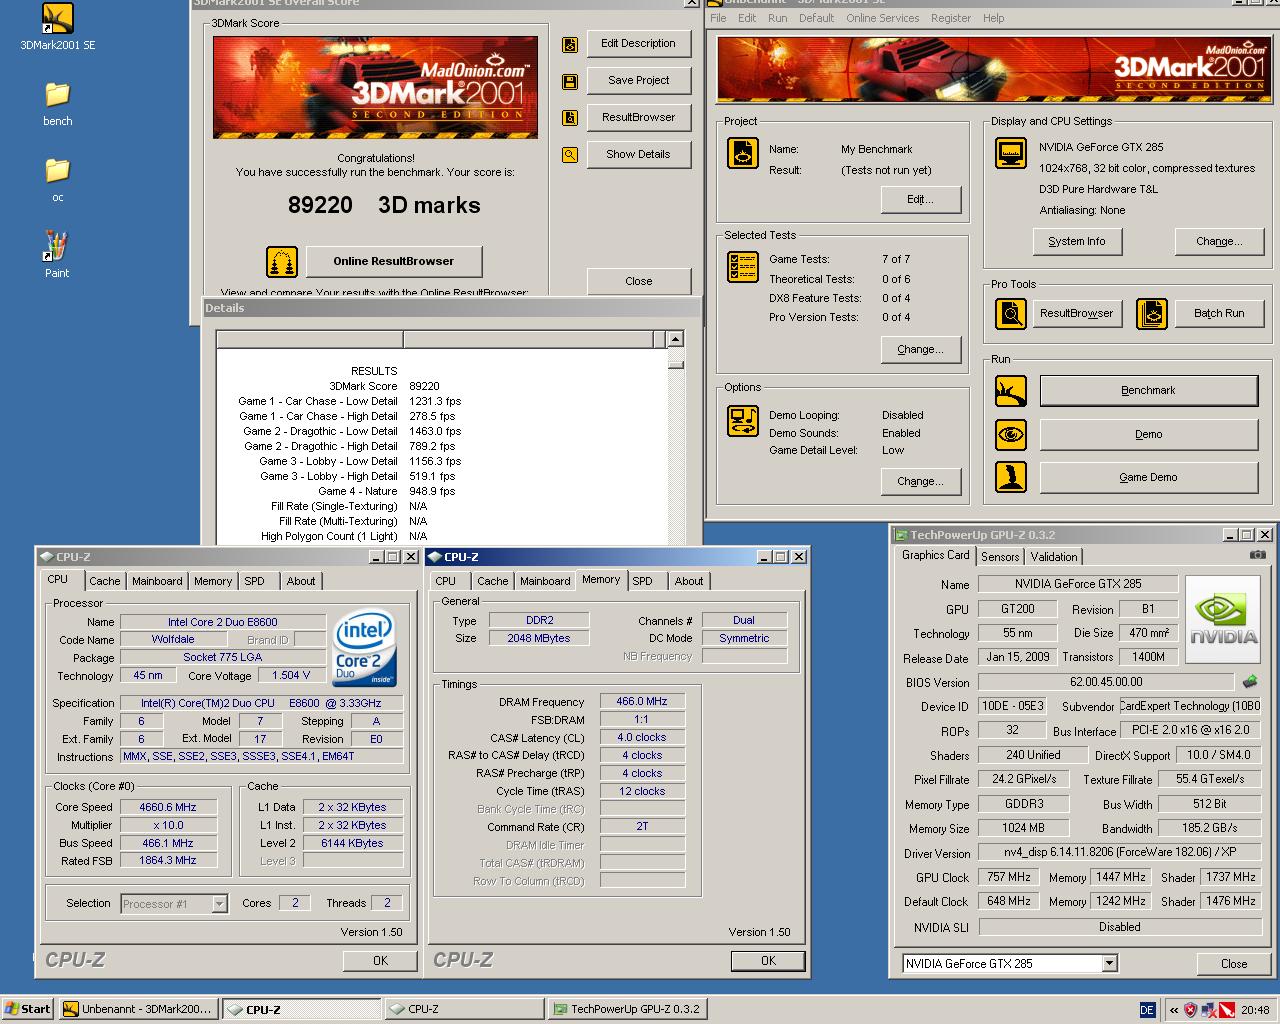Switch to Unbenannt - 3DMark2001 taskbar item

coord(137,1010)
